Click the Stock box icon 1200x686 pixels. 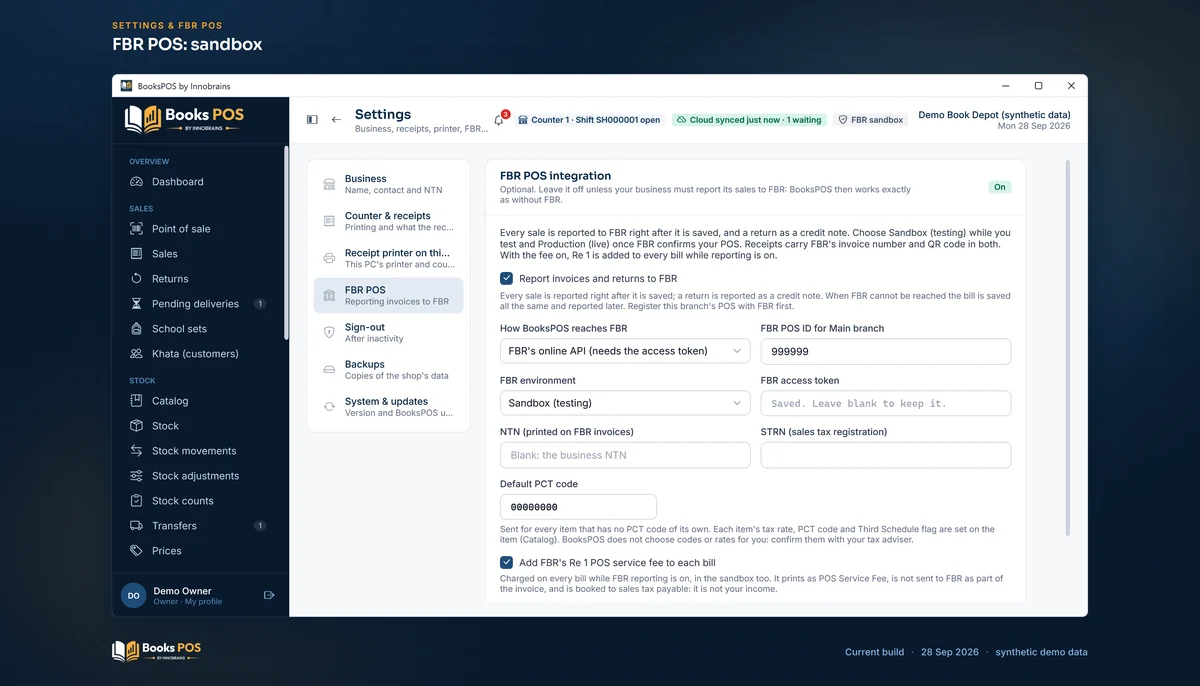pos(137,426)
